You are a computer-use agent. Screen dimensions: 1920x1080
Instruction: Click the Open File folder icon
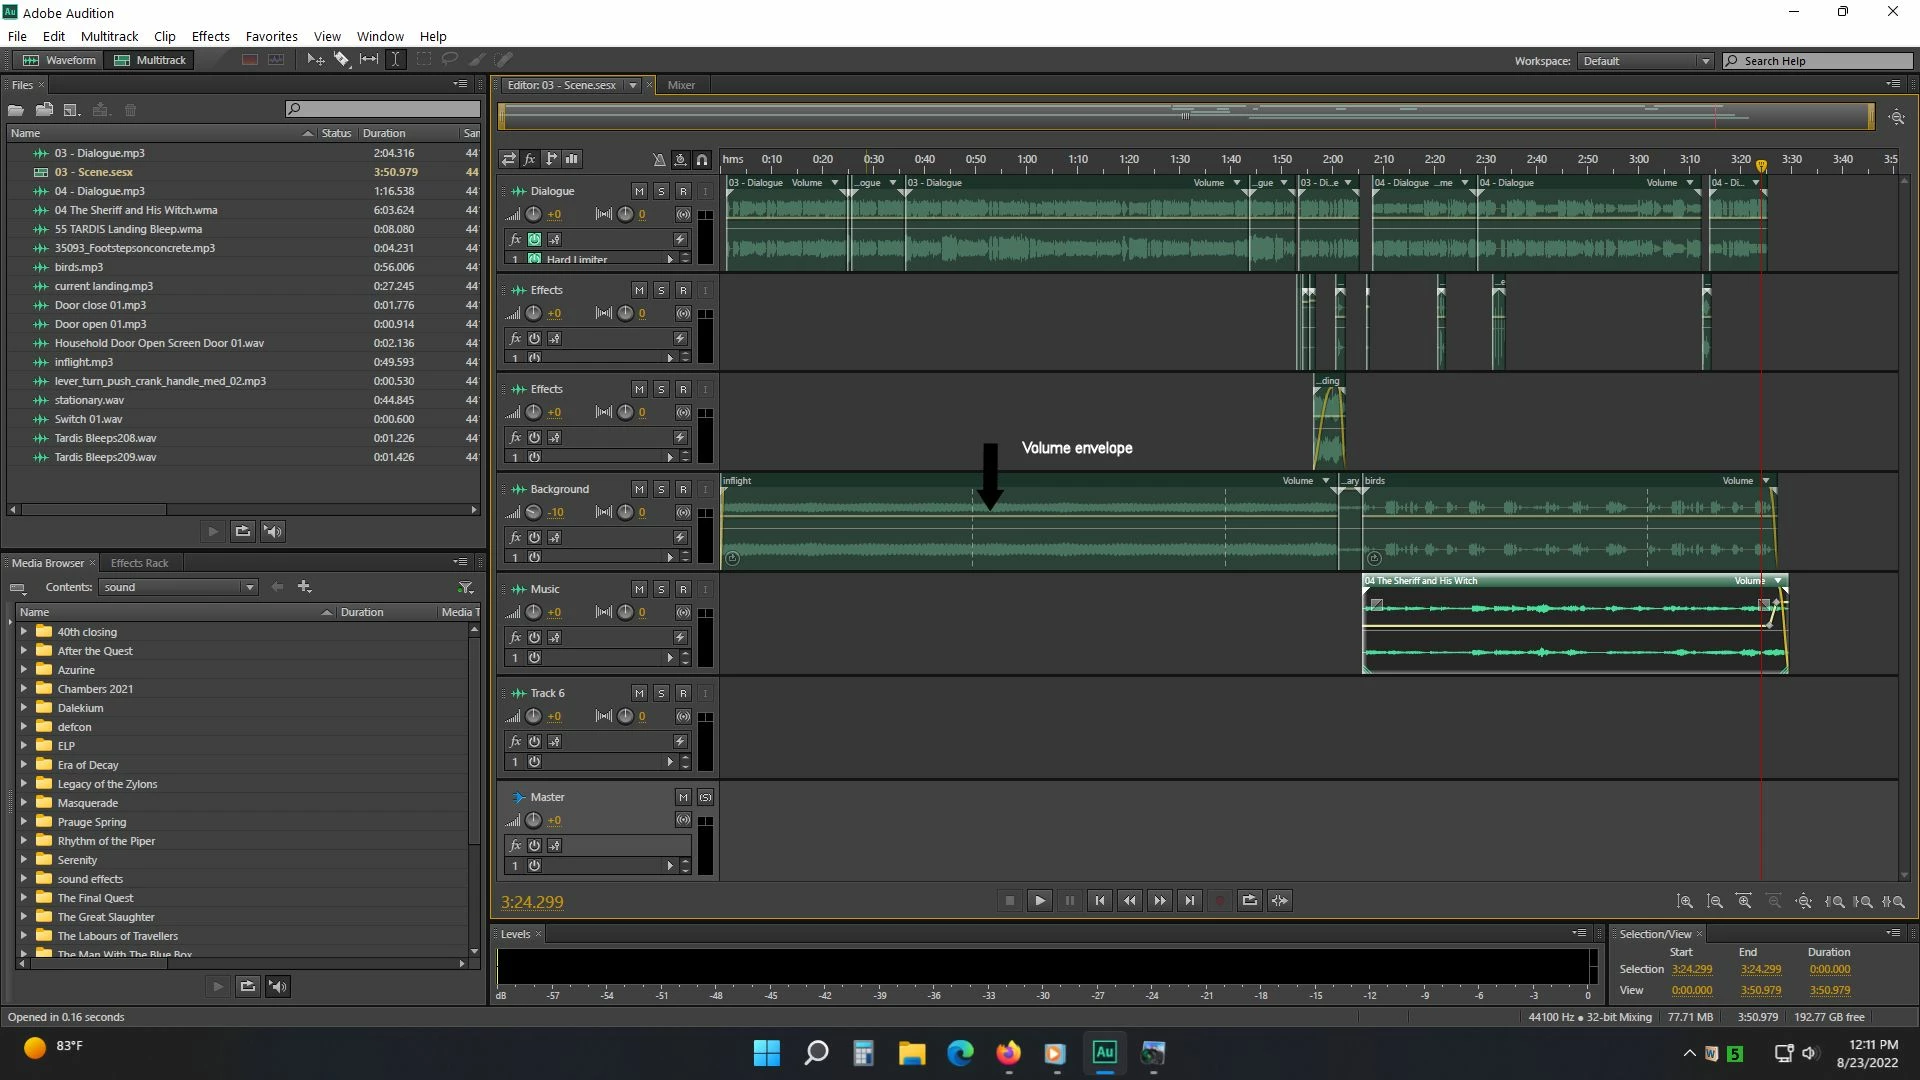point(16,110)
